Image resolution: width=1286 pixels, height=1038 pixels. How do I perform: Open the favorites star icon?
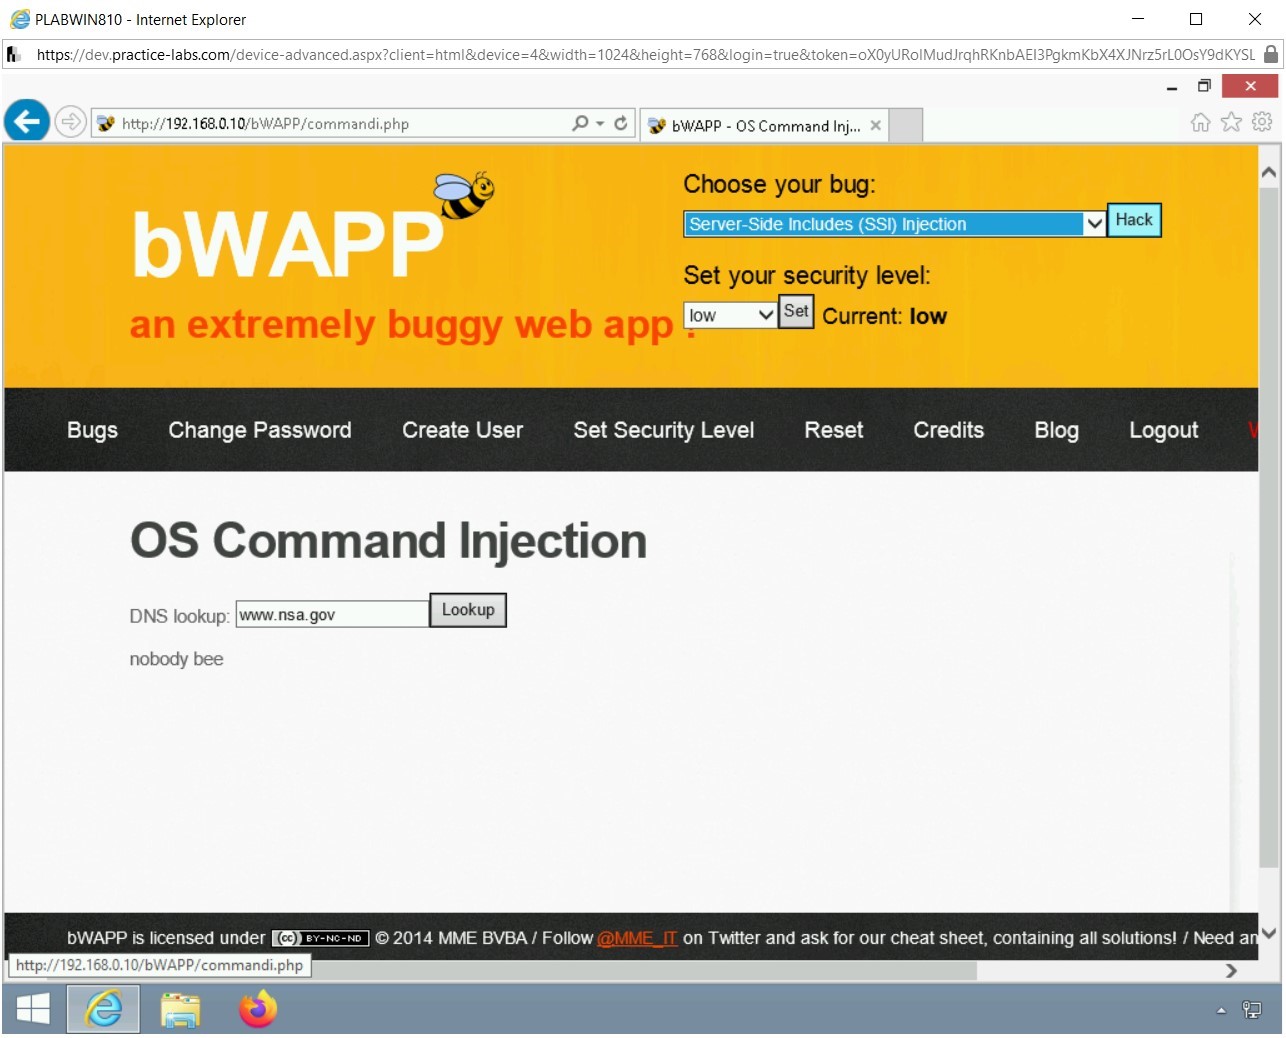click(1229, 121)
